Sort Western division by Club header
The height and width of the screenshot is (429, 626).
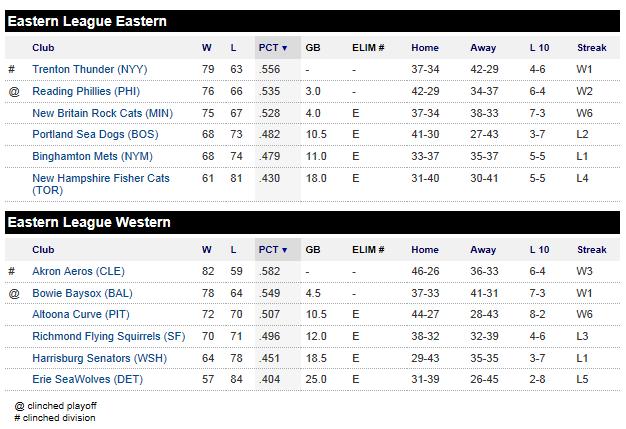(43, 249)
